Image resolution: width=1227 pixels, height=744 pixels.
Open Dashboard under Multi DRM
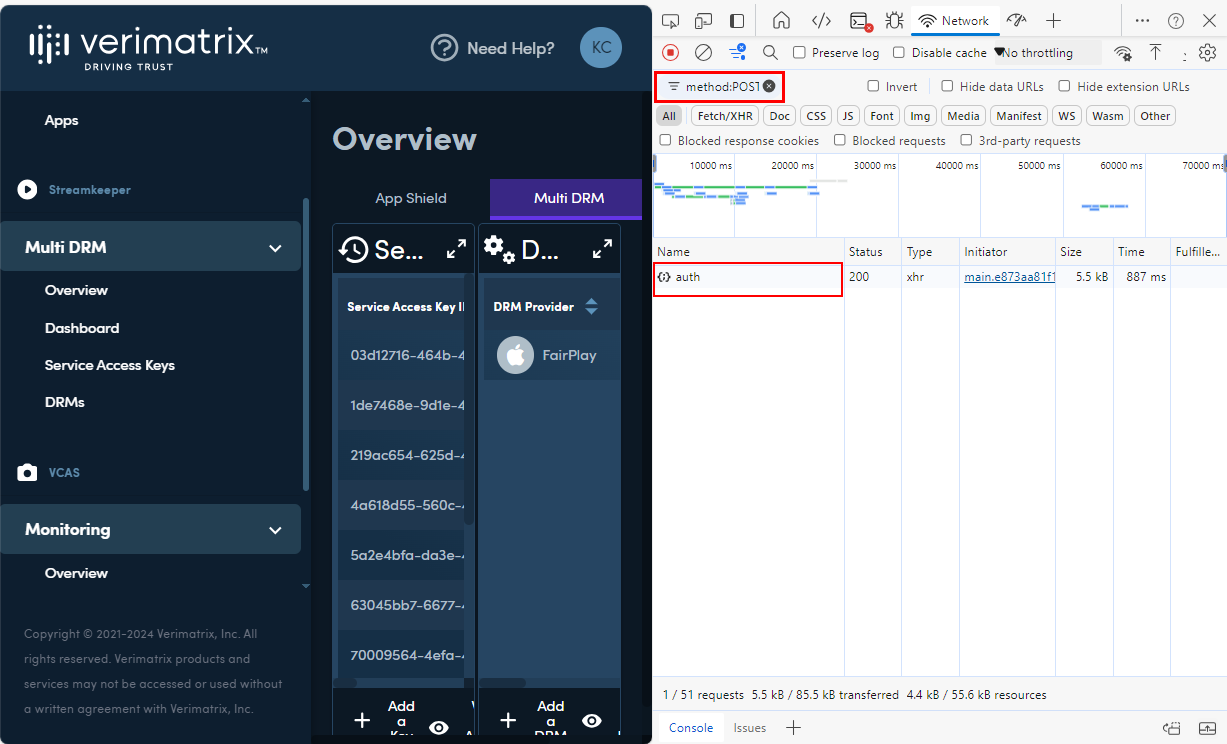coord(82,328)
